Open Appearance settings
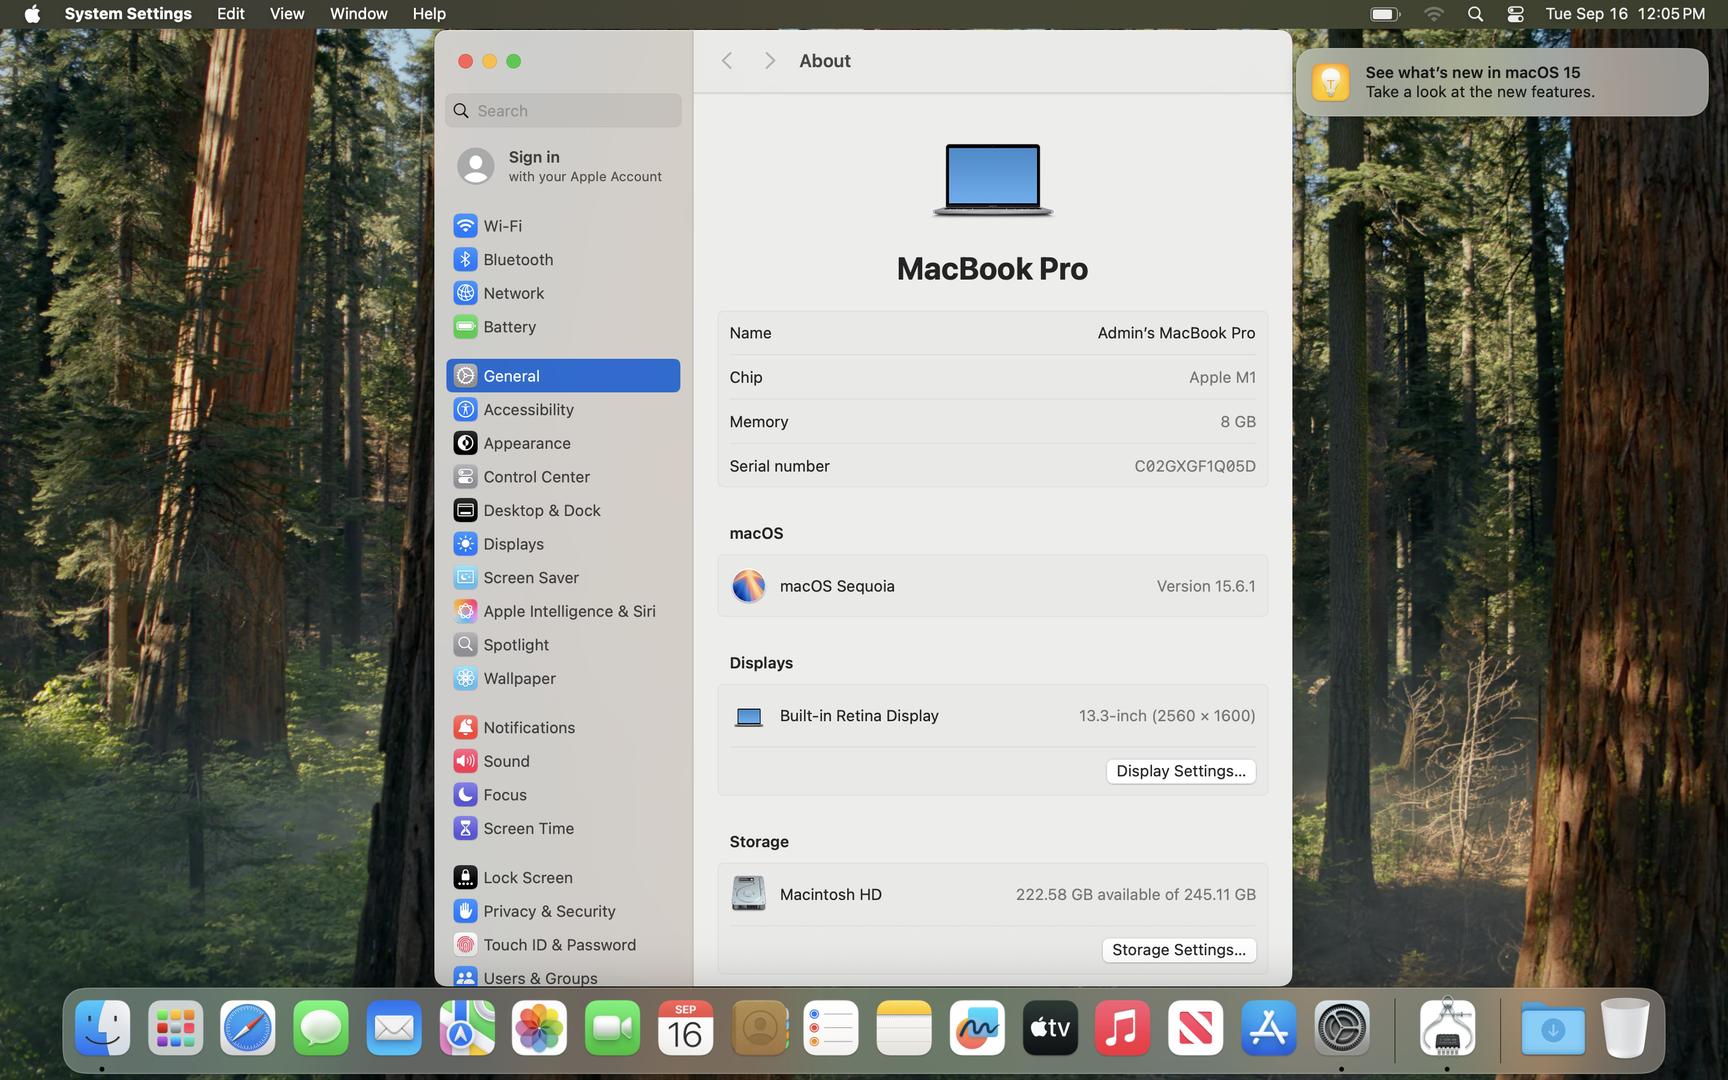 [563, 443]
